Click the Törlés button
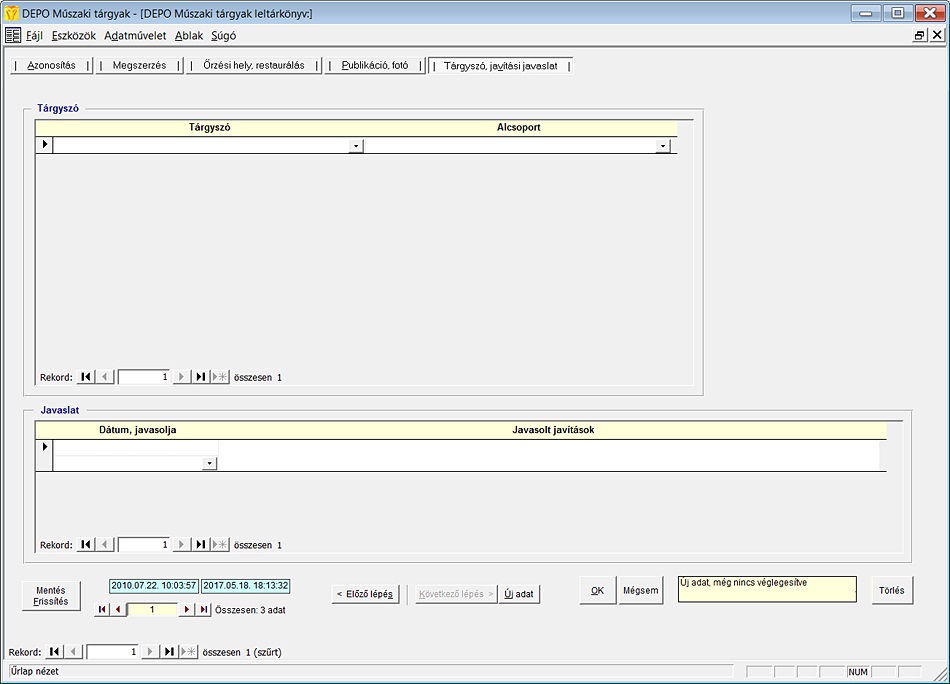950x684 pixels. coord(891,590)
